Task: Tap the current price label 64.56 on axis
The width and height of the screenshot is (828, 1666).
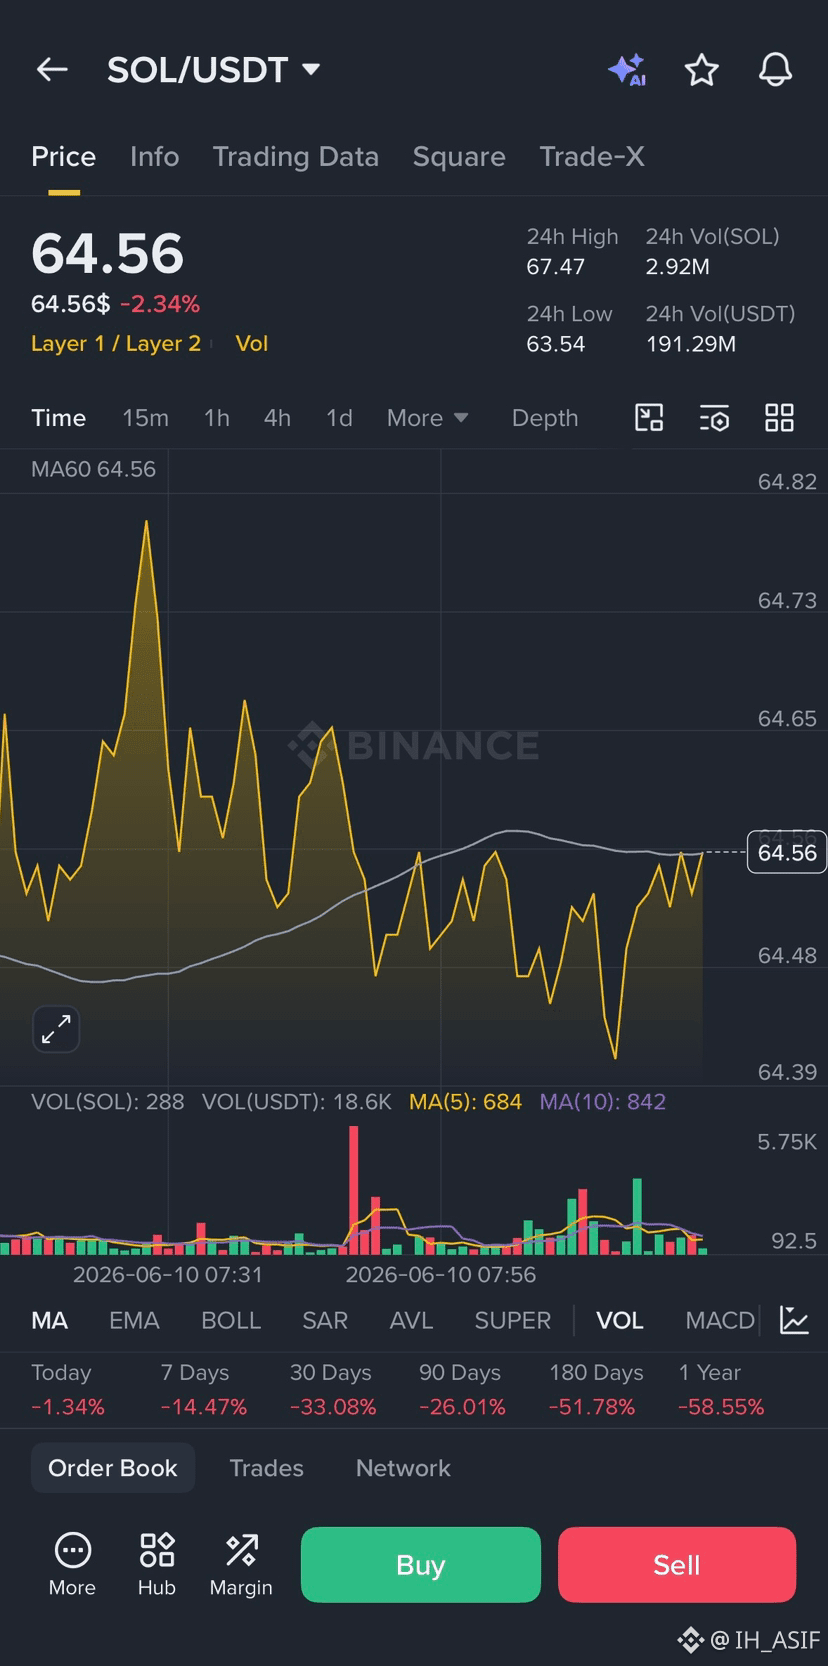Action: coord(787,853)
